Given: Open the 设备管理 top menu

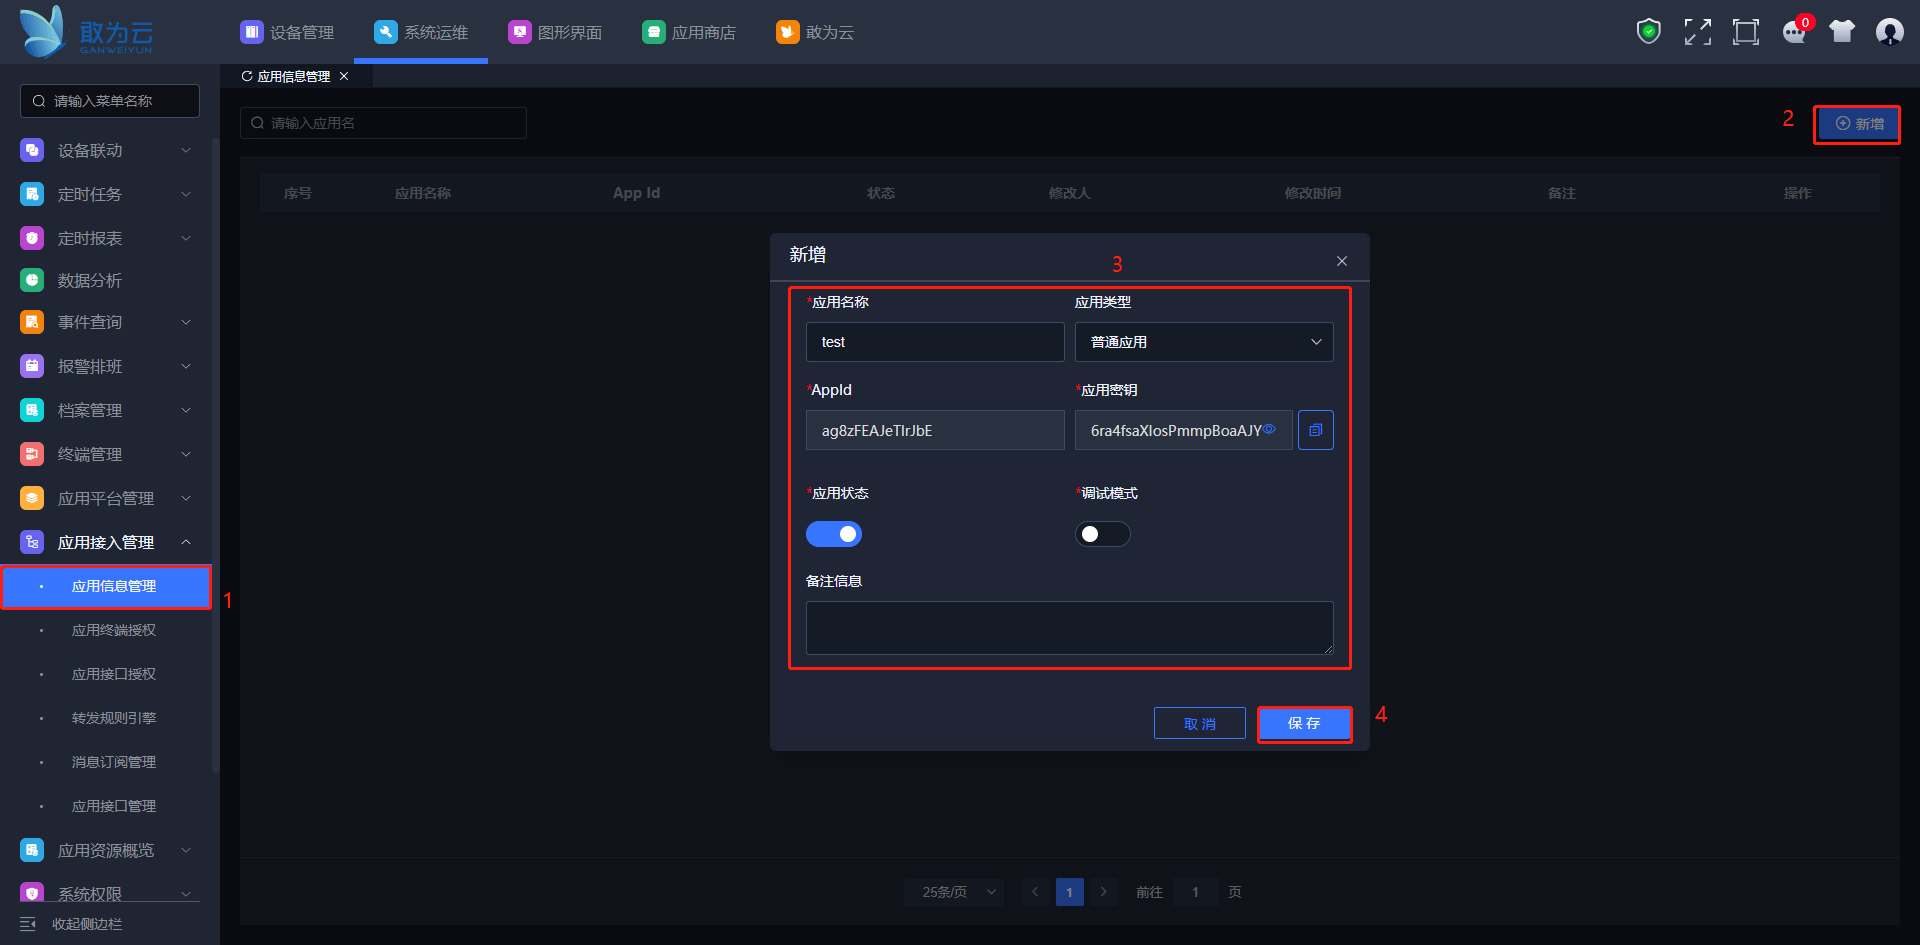Looking at the screenshot, I should 287,32.
